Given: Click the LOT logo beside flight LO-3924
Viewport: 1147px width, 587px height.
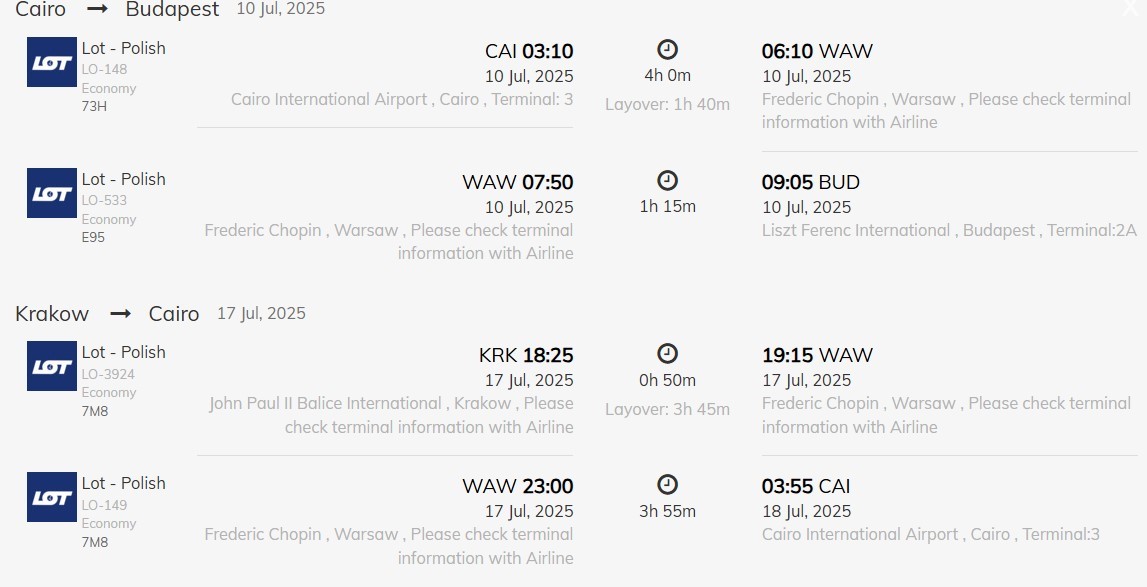Looking at the screenshot, I should [52, 366].
